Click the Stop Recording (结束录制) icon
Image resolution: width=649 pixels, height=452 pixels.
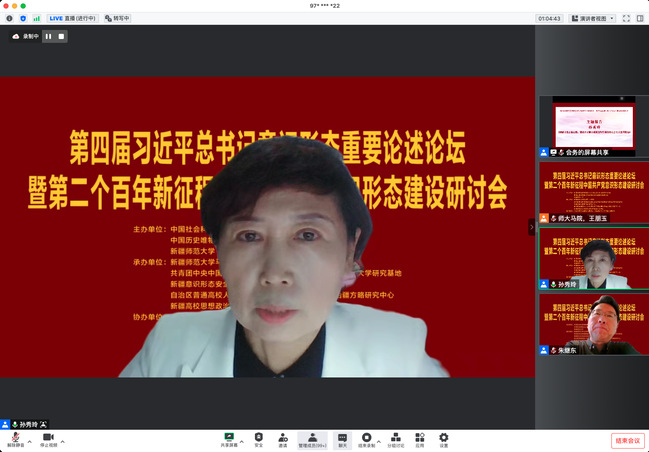click(x=367, y=438)
